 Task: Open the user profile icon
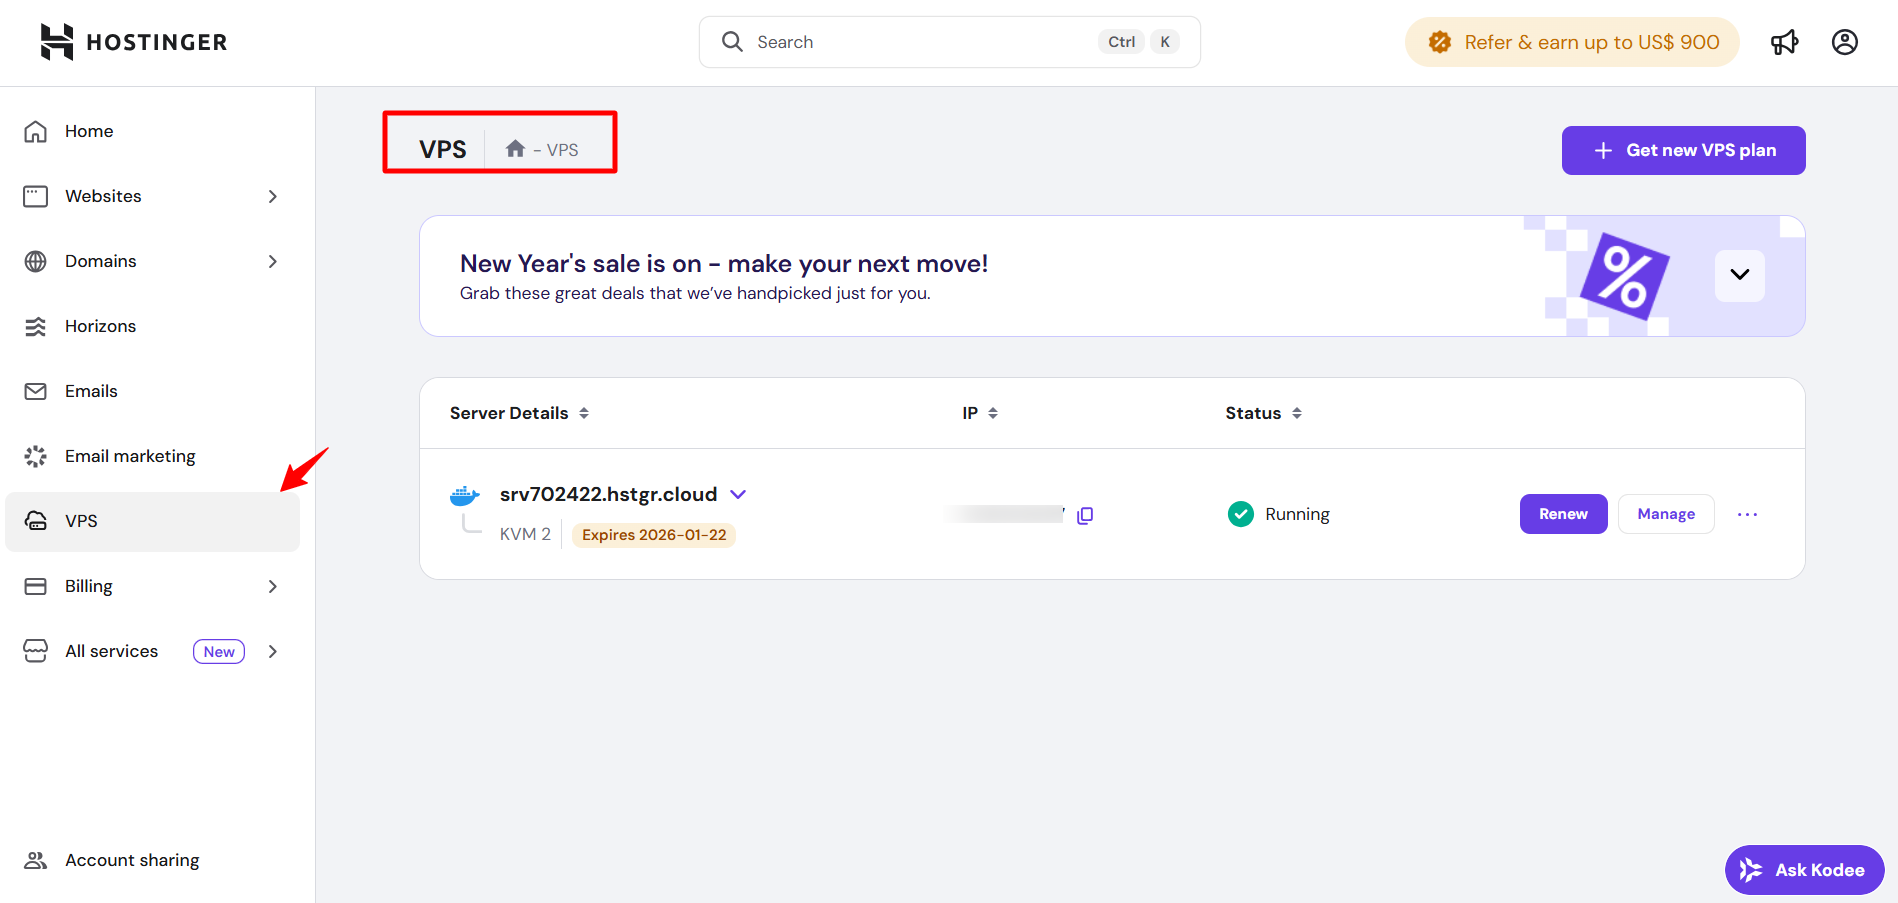1844,42
